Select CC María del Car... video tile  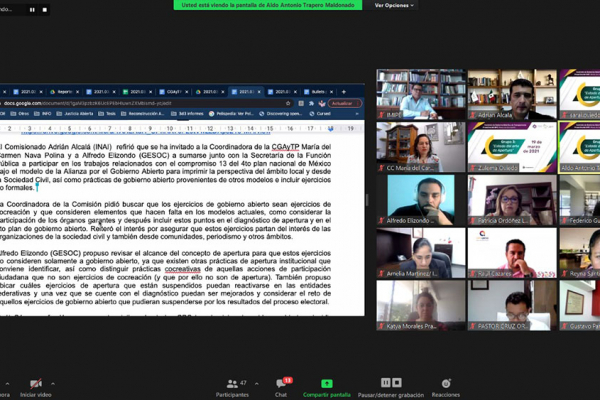[421, 147]
